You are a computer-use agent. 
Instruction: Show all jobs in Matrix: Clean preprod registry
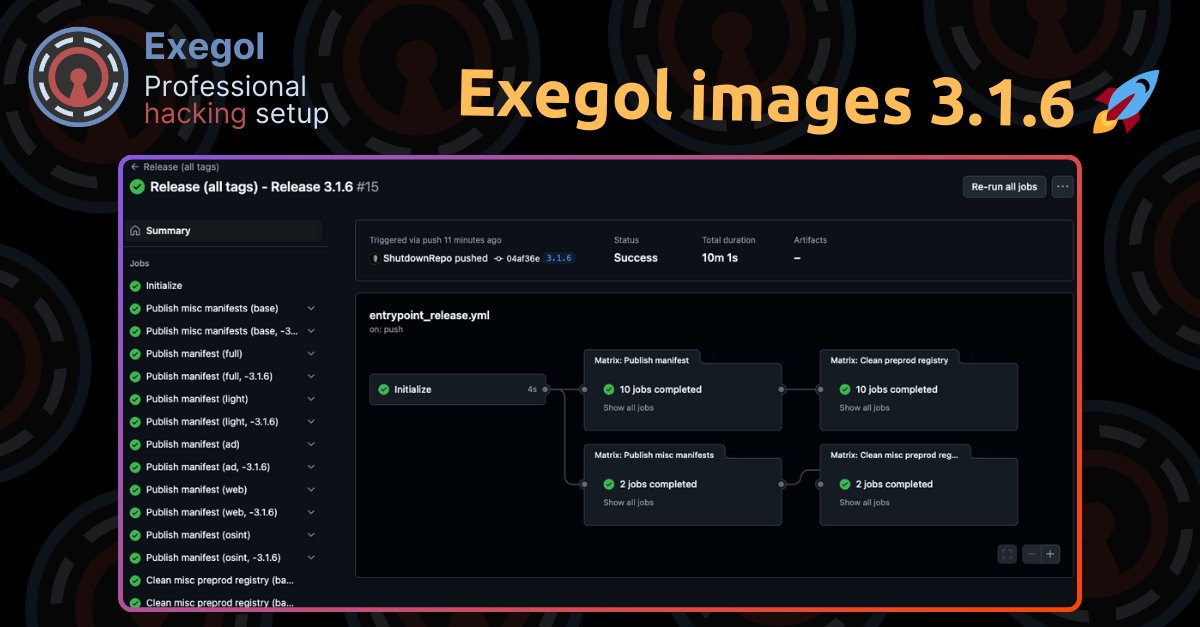864,408
